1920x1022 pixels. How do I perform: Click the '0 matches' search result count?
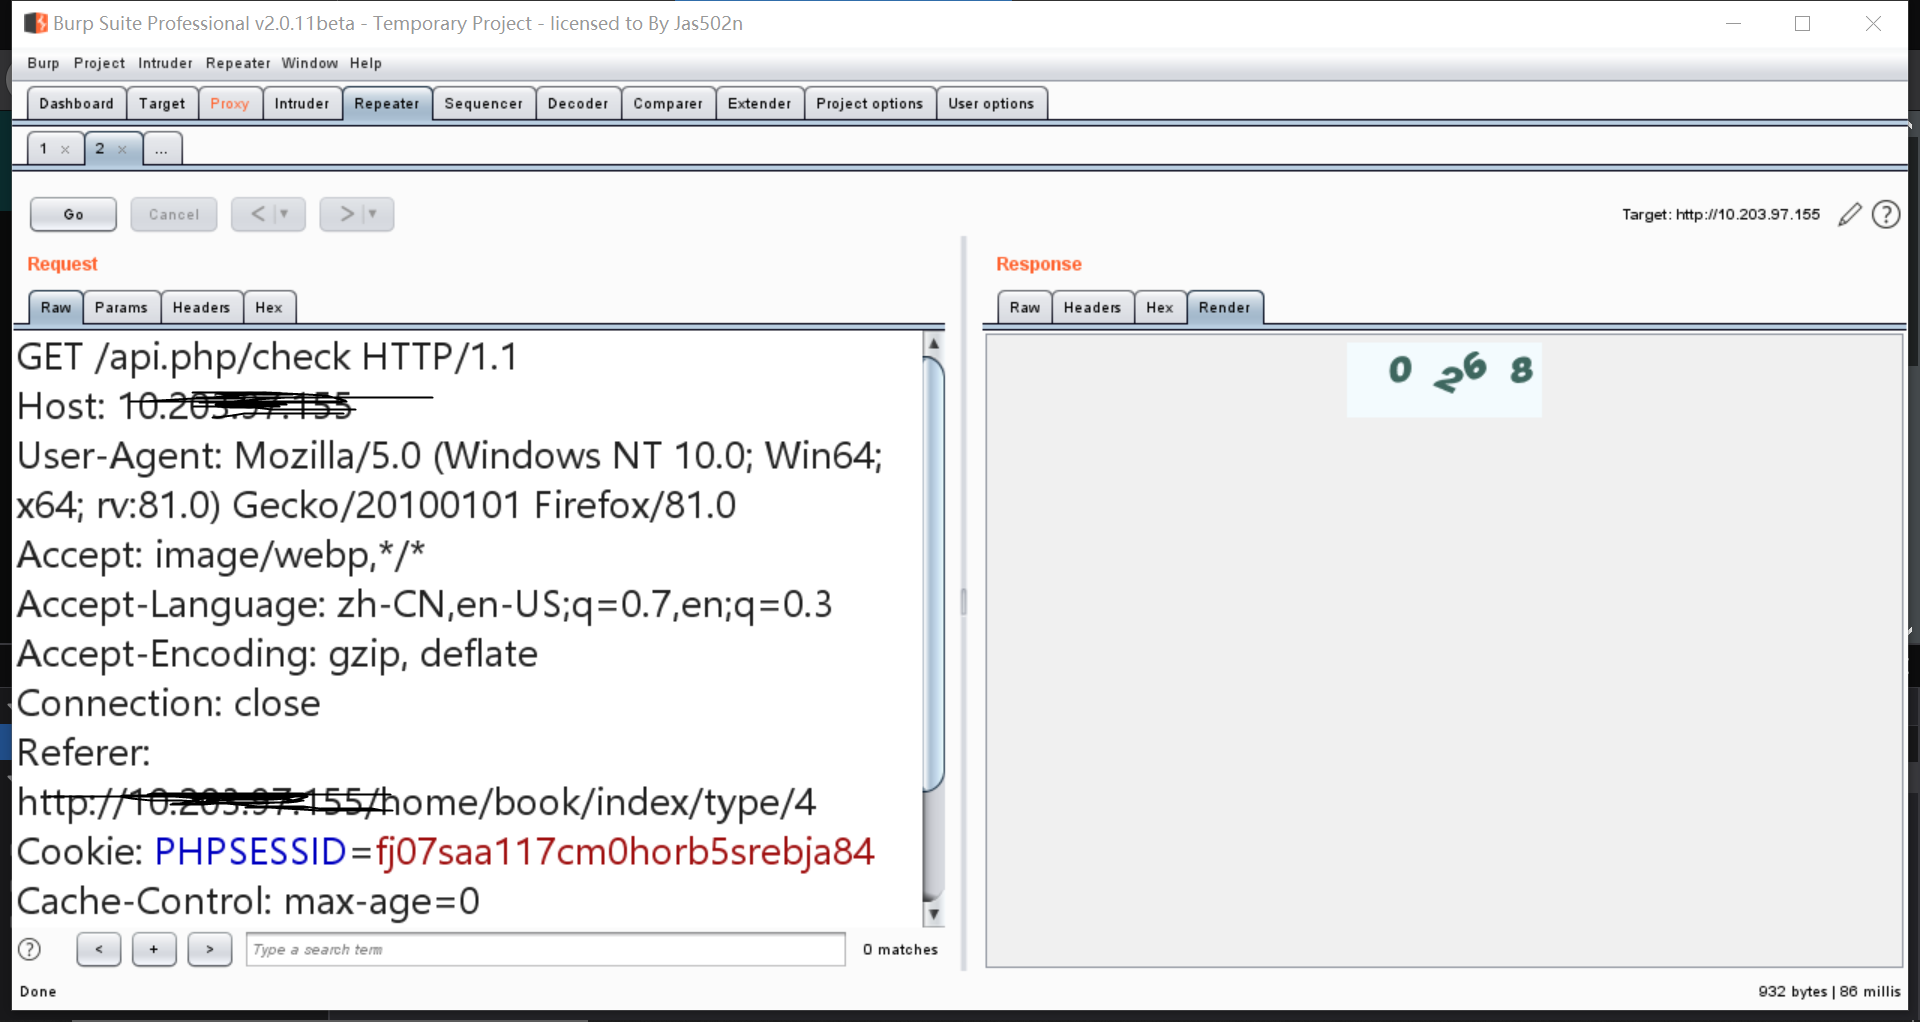[900, 949]
